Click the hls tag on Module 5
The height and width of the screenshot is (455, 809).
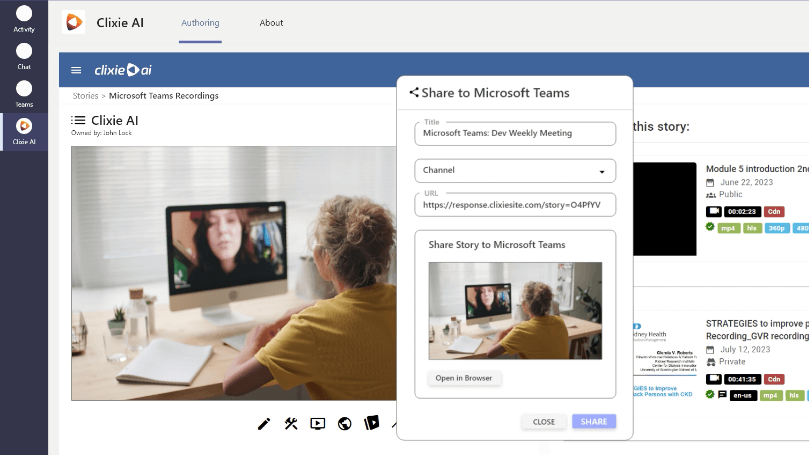[752, 228]
